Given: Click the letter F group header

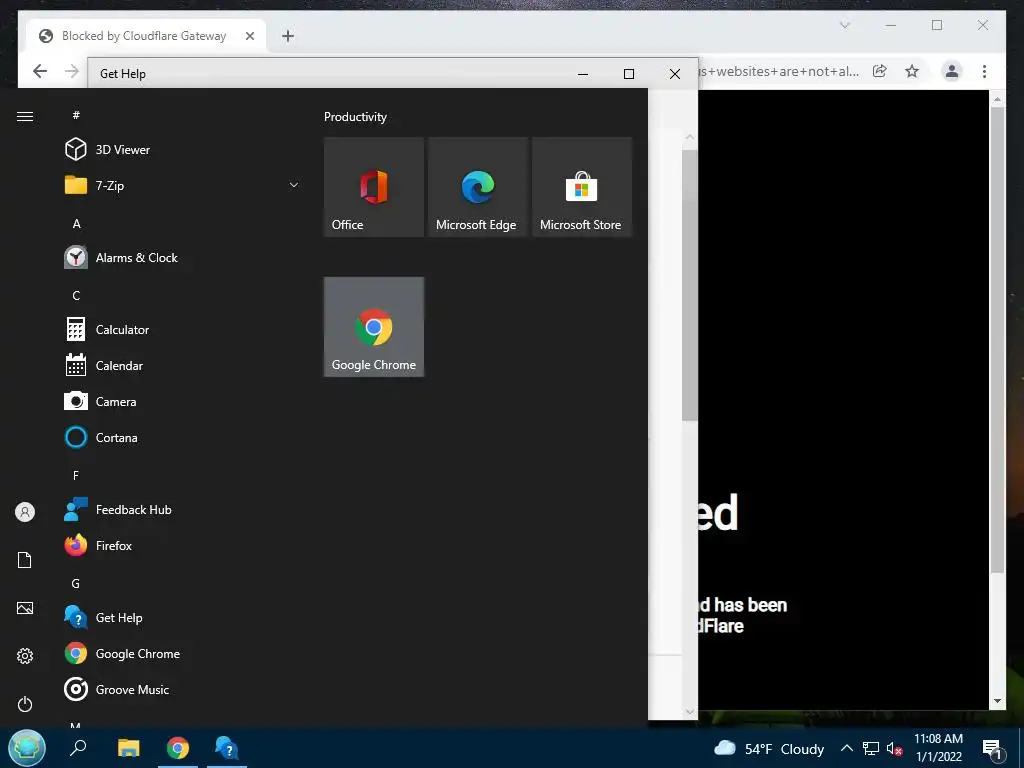Looking at the screenshot, I should [x=76, y=475].
